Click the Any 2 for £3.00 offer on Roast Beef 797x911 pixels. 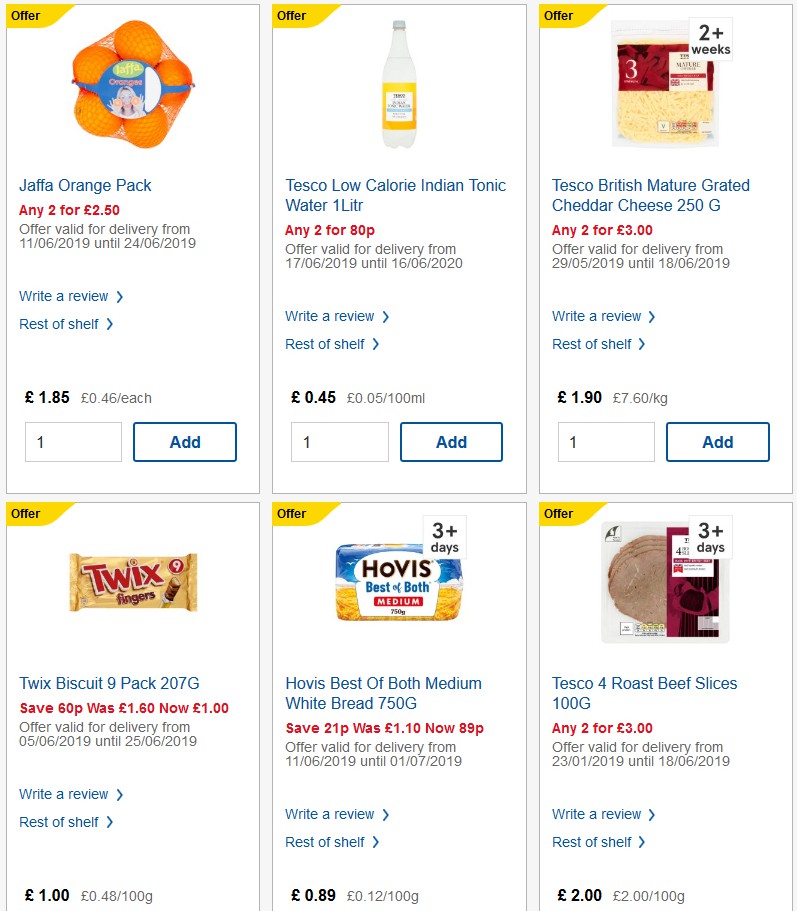click(x=601, y=727)
